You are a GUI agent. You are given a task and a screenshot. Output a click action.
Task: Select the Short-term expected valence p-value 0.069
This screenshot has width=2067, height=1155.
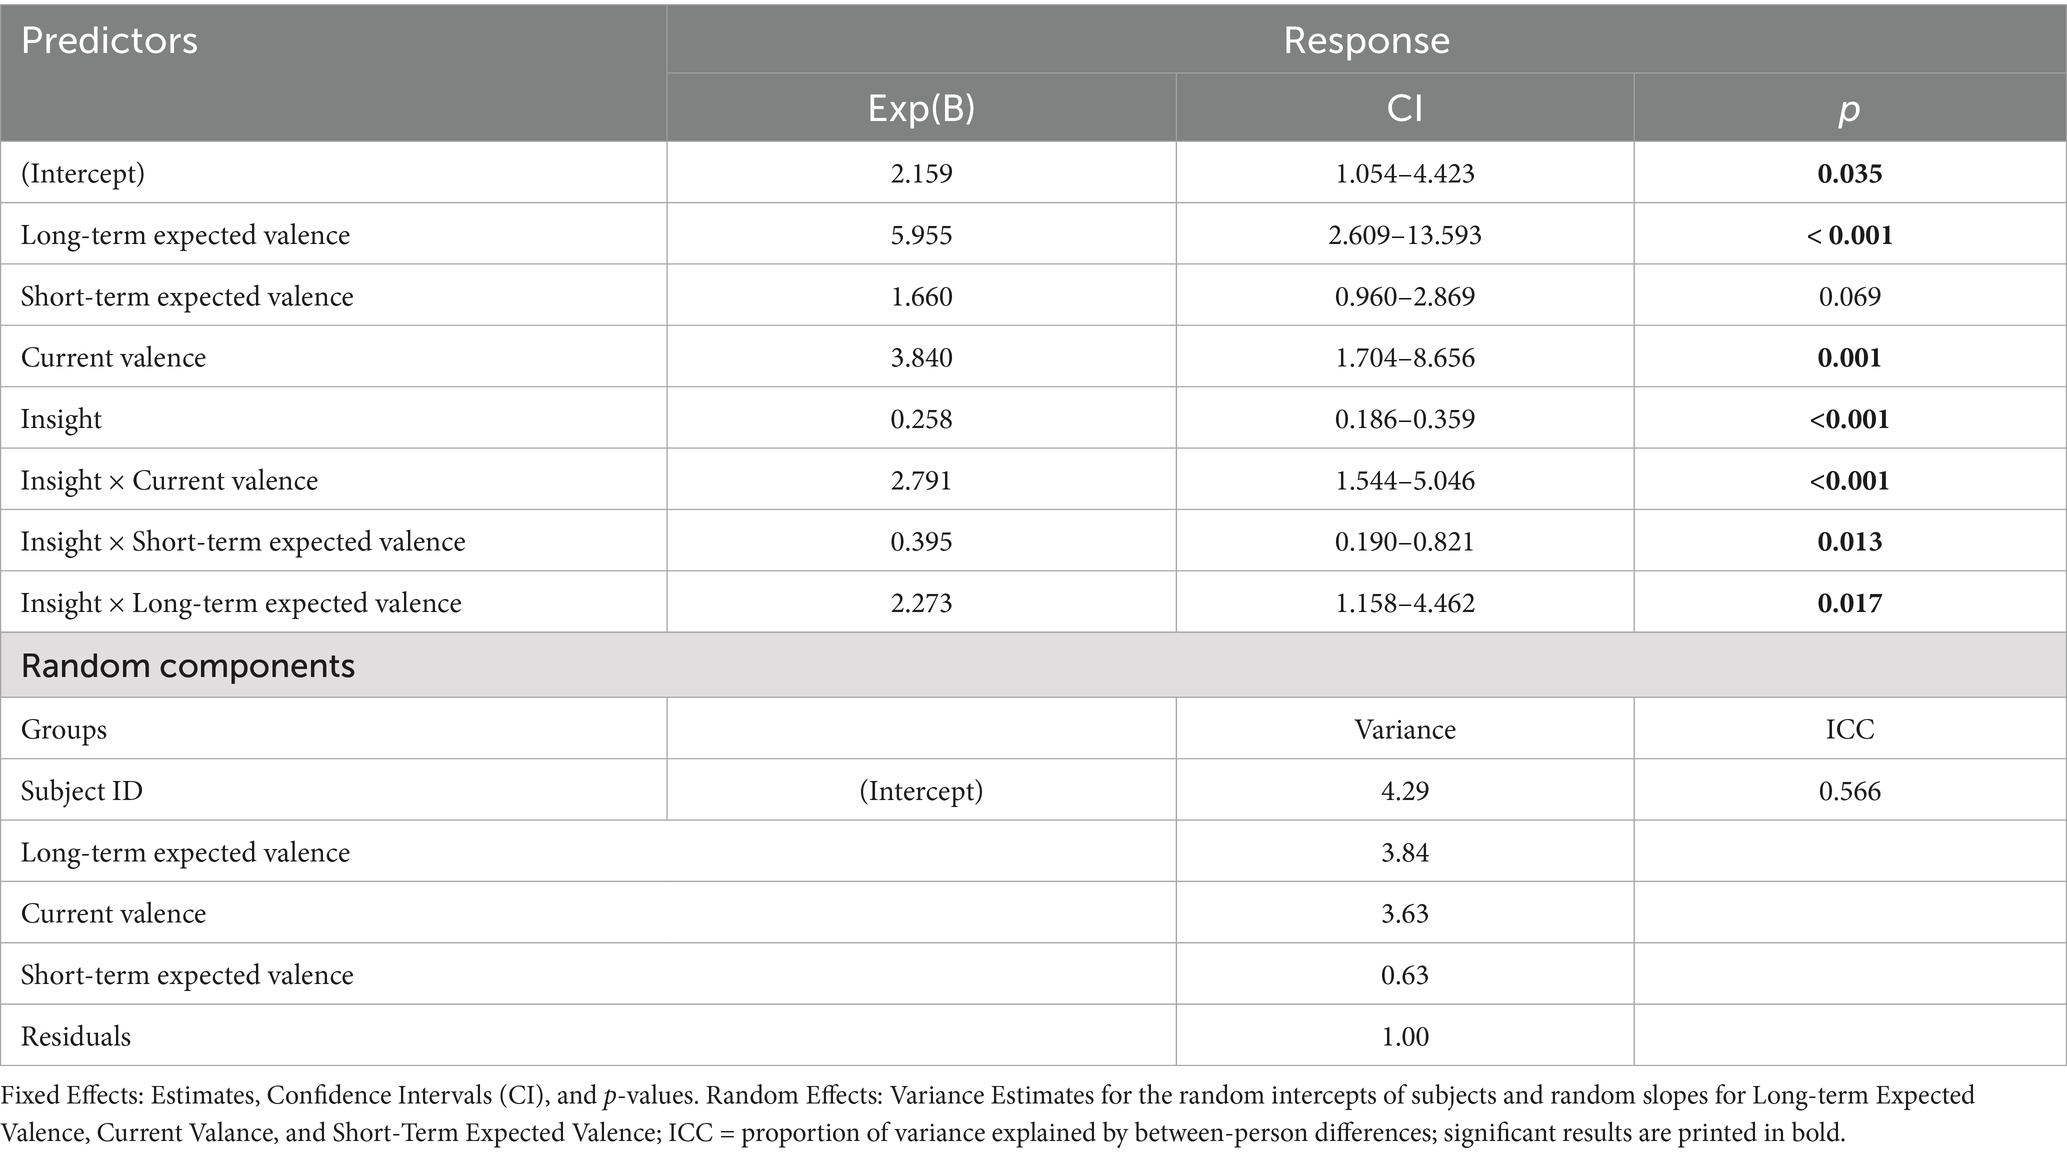click(1849, 297)
